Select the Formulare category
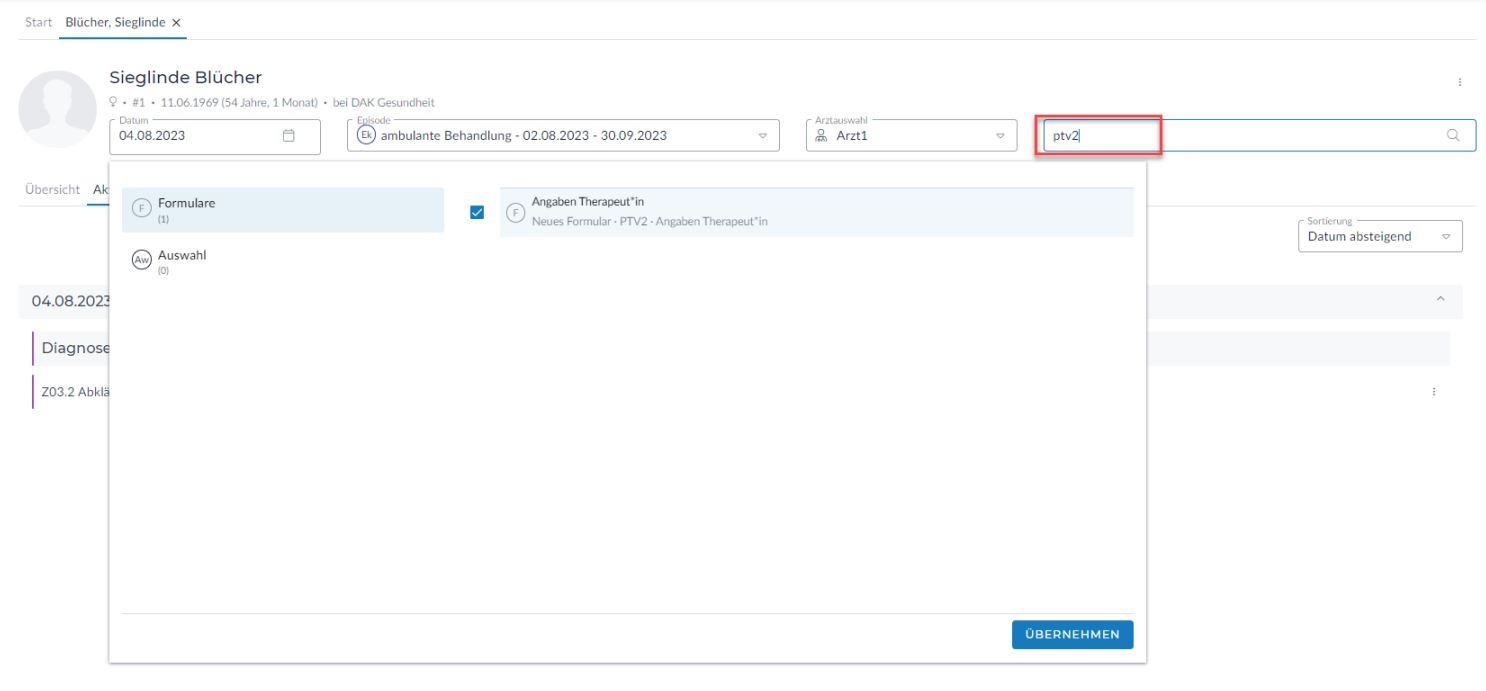This screenshot has width=1486, height=691. point(282,210)
